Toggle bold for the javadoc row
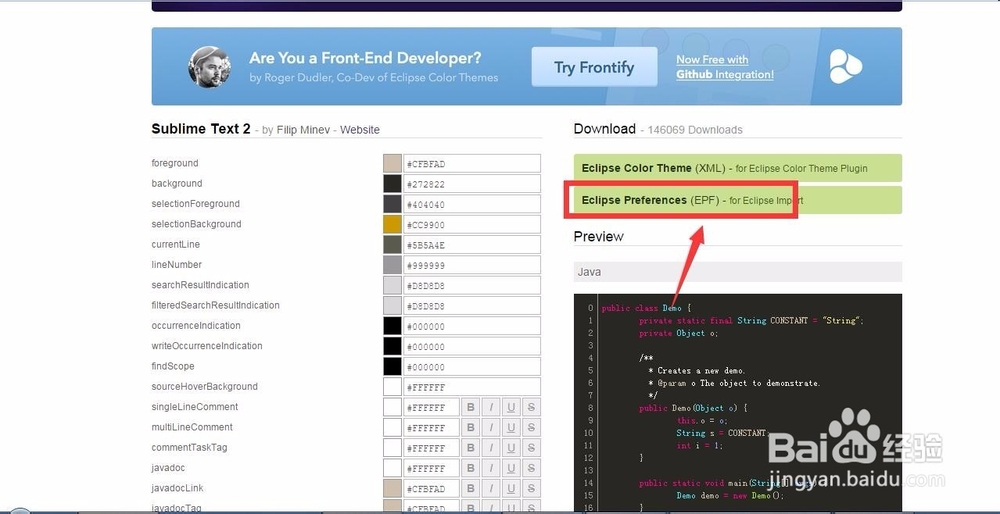 [471, 468]
